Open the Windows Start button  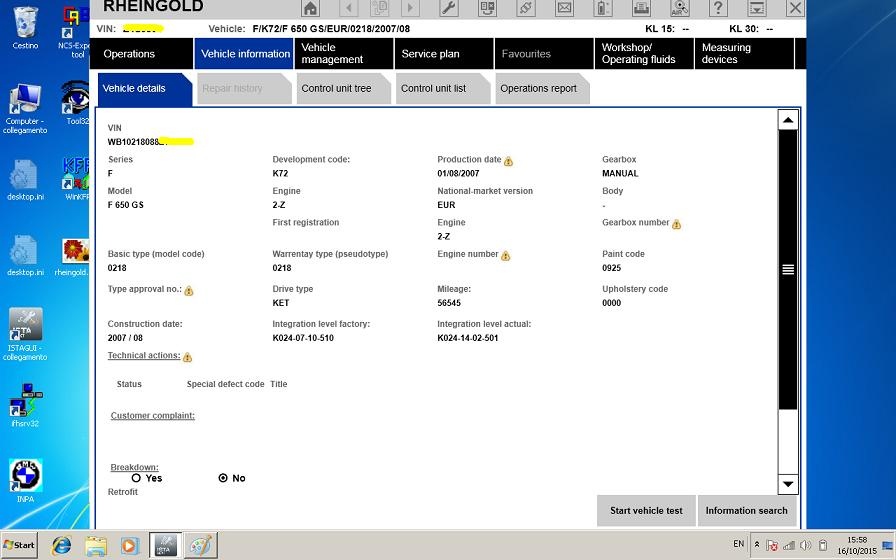coord(19,545)
